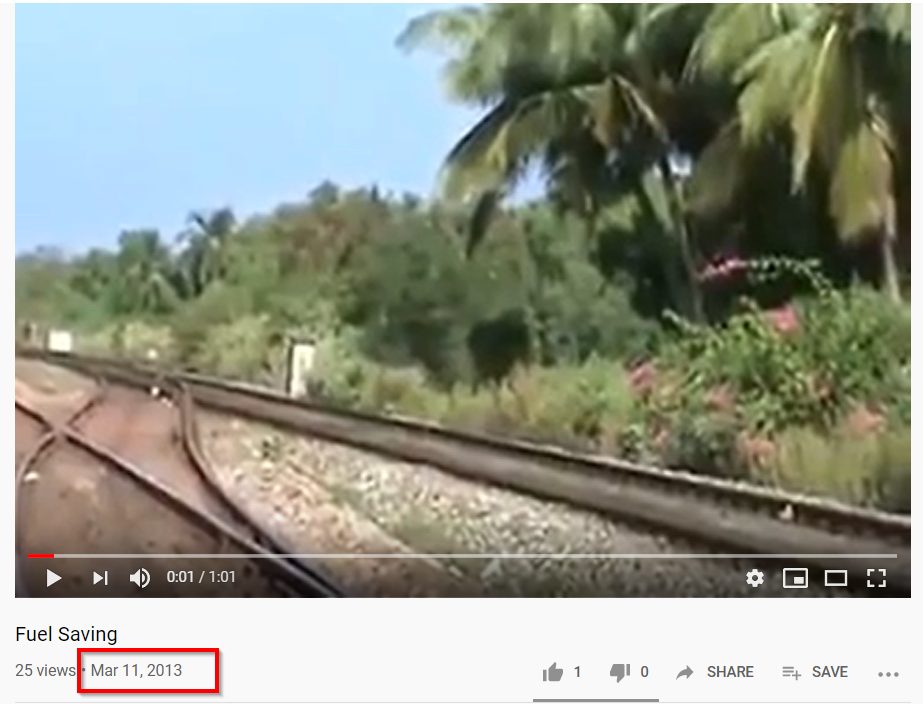Click the SAVE label
Screen dimensions: 923x704
(829, 672)
